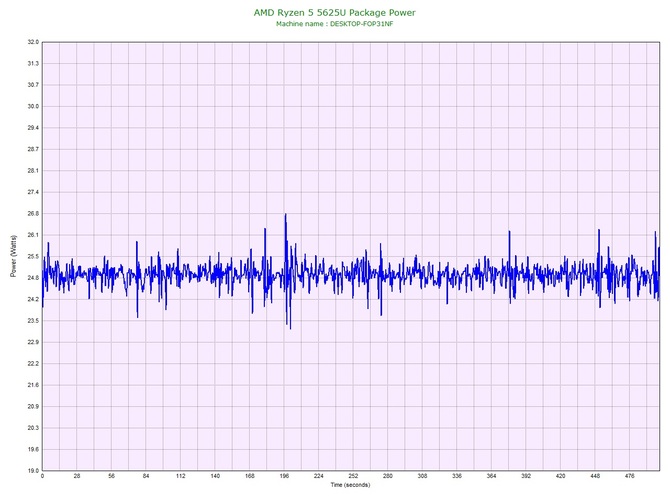Image resolution: width=670 pixels, height=502 pixels.
Task: Click the x-axis tick label '168'
Action: coord(250,476)
